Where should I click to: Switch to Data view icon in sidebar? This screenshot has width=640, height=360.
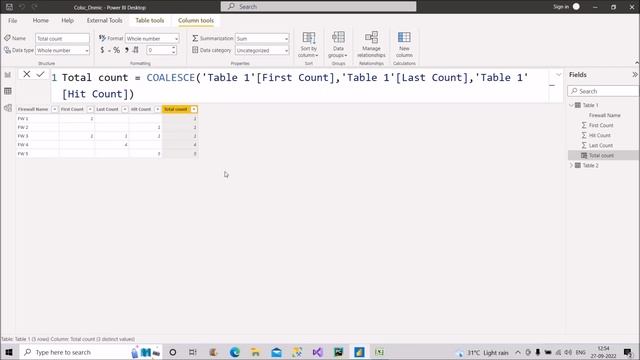tap(8, 91)
